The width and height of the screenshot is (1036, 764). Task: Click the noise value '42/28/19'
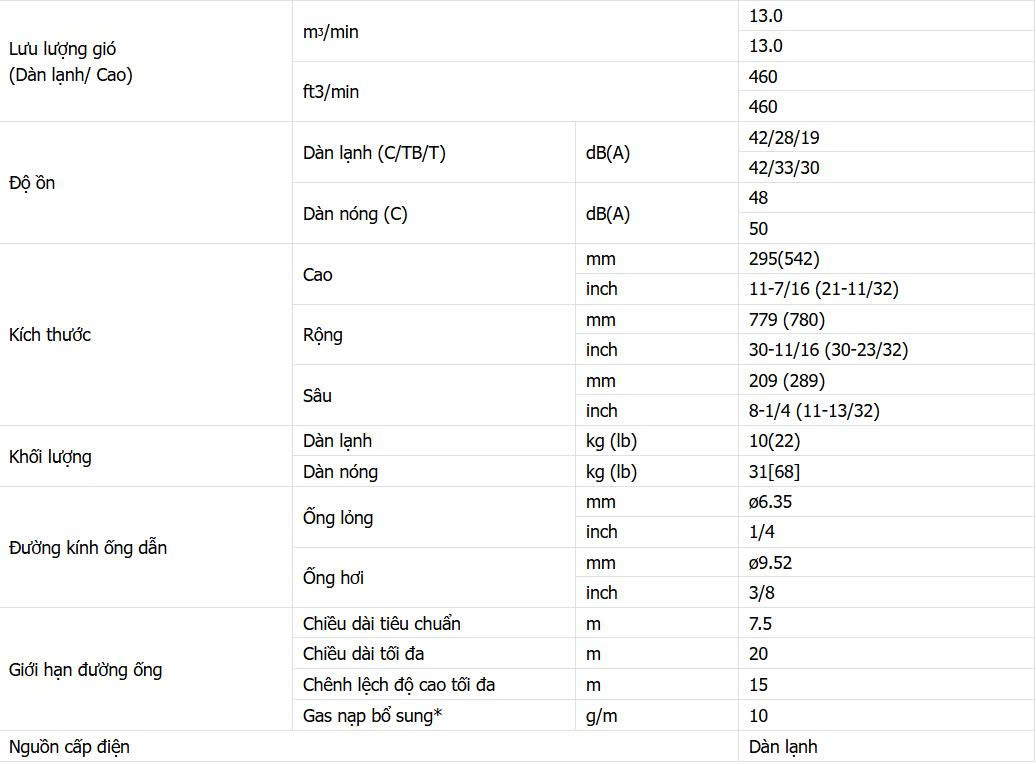tap(784, 138)
